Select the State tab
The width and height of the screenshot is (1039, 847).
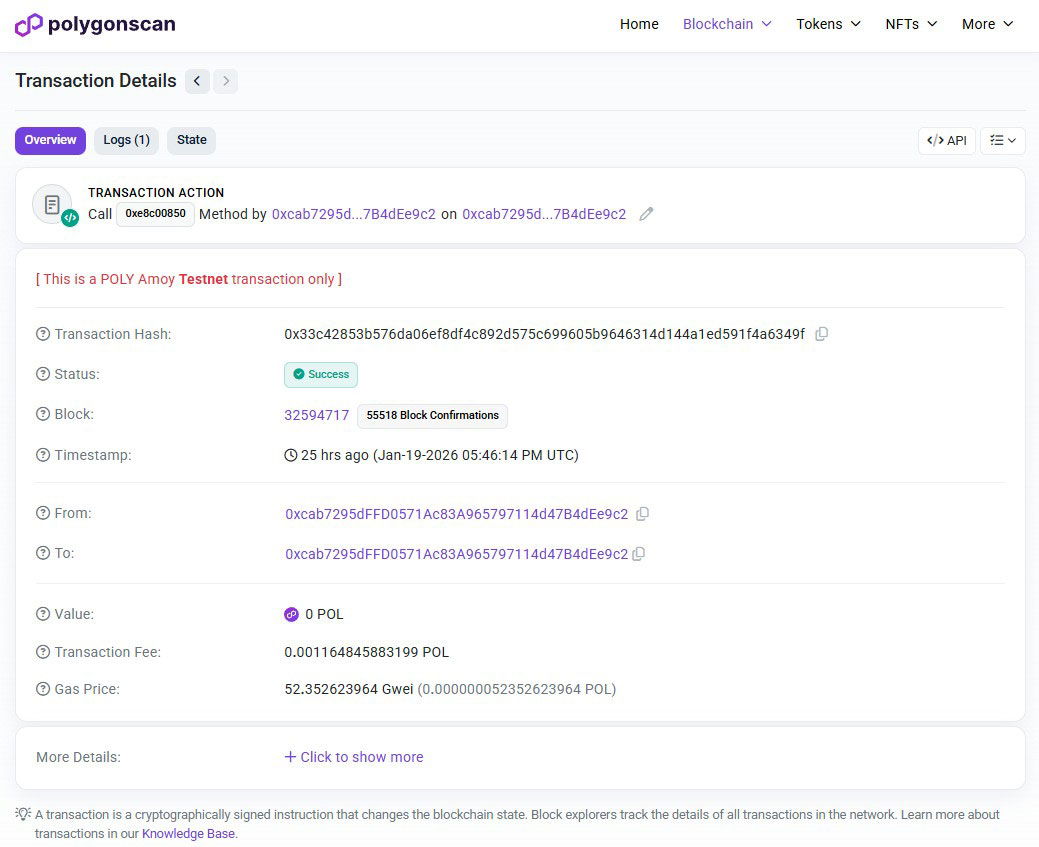click(x=191, y=140)
